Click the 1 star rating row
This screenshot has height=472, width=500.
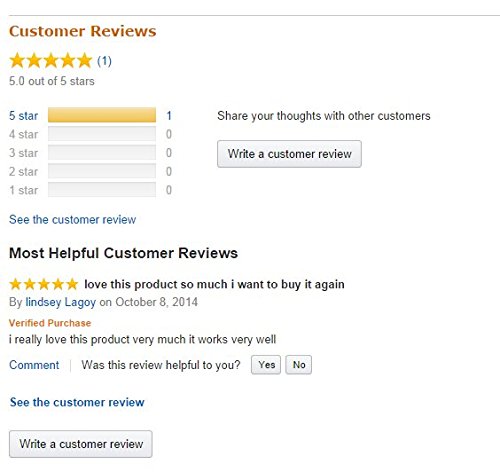point(90,190)
